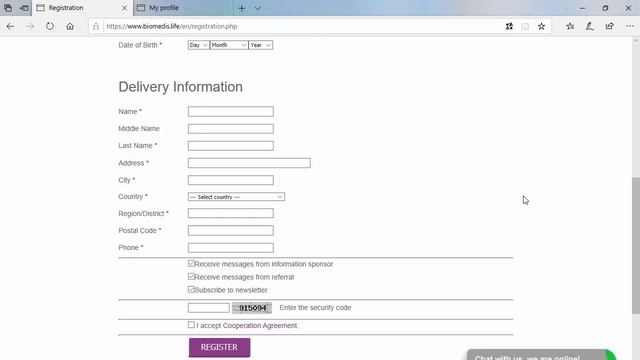This screenshot has height=360, width=640.
Task: Click the Share page icon
Action: 609,26
